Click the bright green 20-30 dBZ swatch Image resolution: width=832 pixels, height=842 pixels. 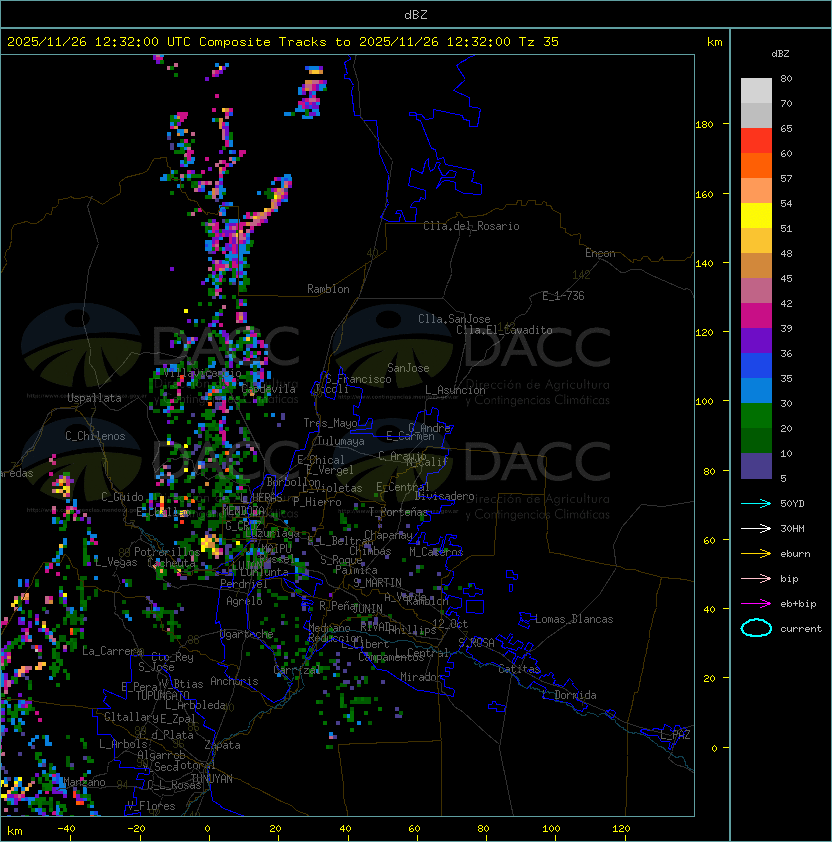[x=756, y=416]
